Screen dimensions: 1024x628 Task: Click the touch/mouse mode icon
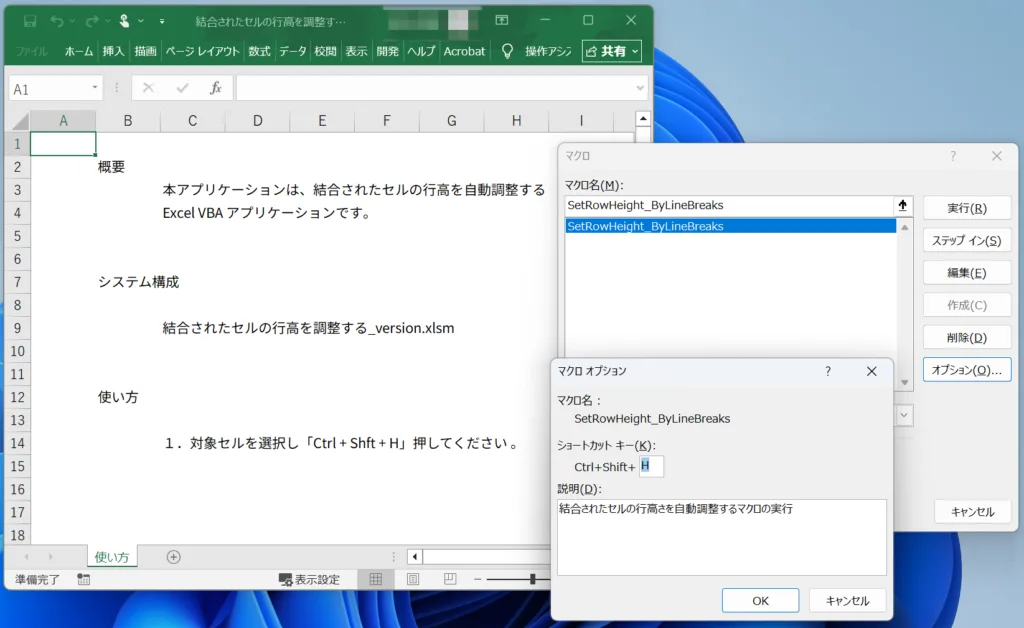[124, 21]
